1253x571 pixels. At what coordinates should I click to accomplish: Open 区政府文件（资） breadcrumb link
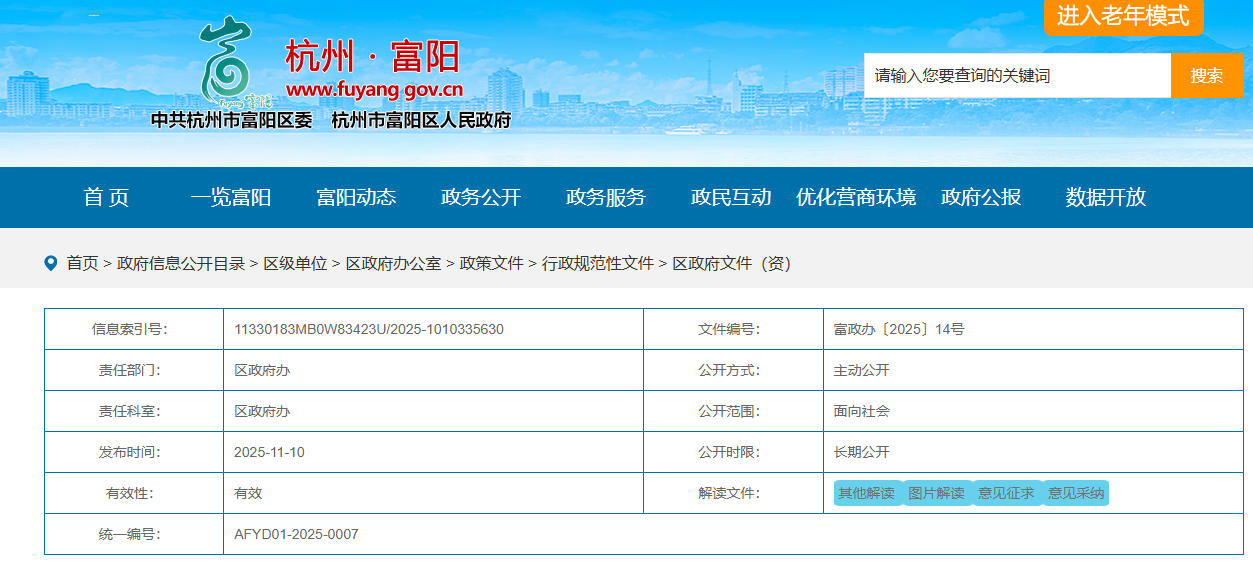(x=731, y=263)
